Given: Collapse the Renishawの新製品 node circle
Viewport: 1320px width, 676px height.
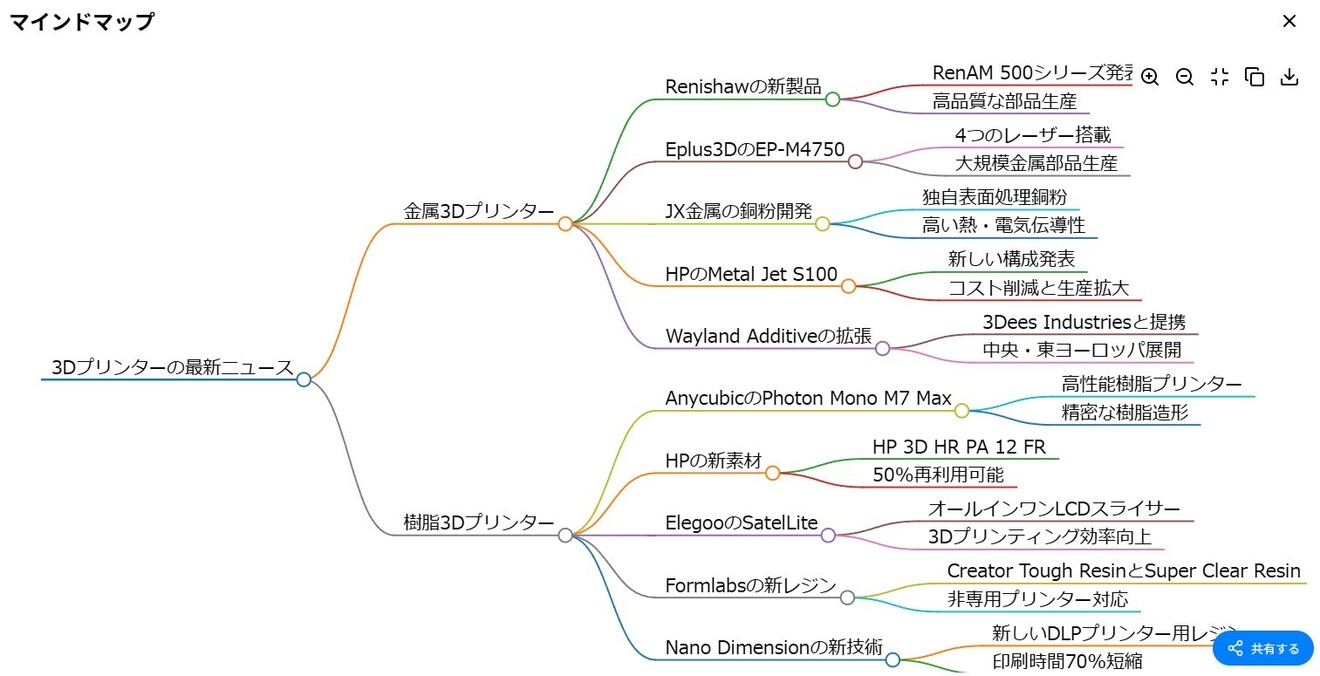Looking at the screenshot, I should tap(832, 99).
